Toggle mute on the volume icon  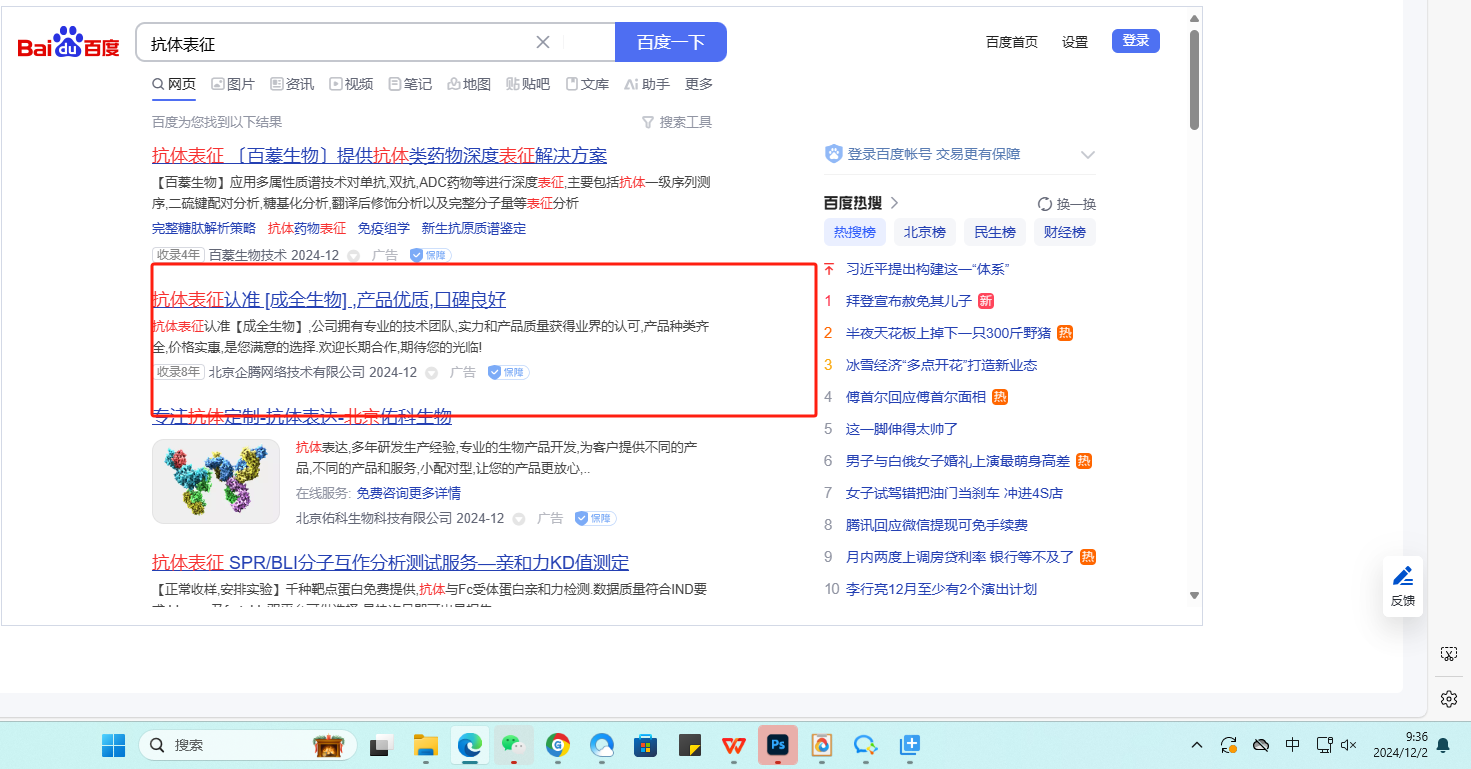click(x=1349, y=745)
